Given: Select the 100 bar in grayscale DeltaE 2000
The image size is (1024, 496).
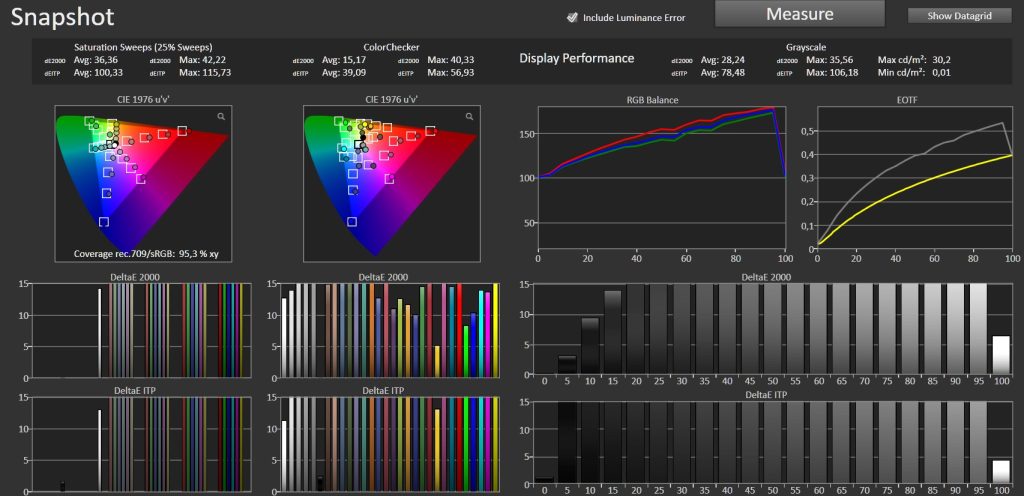Looking at the screenshot, I should (x=1001, y=354).
